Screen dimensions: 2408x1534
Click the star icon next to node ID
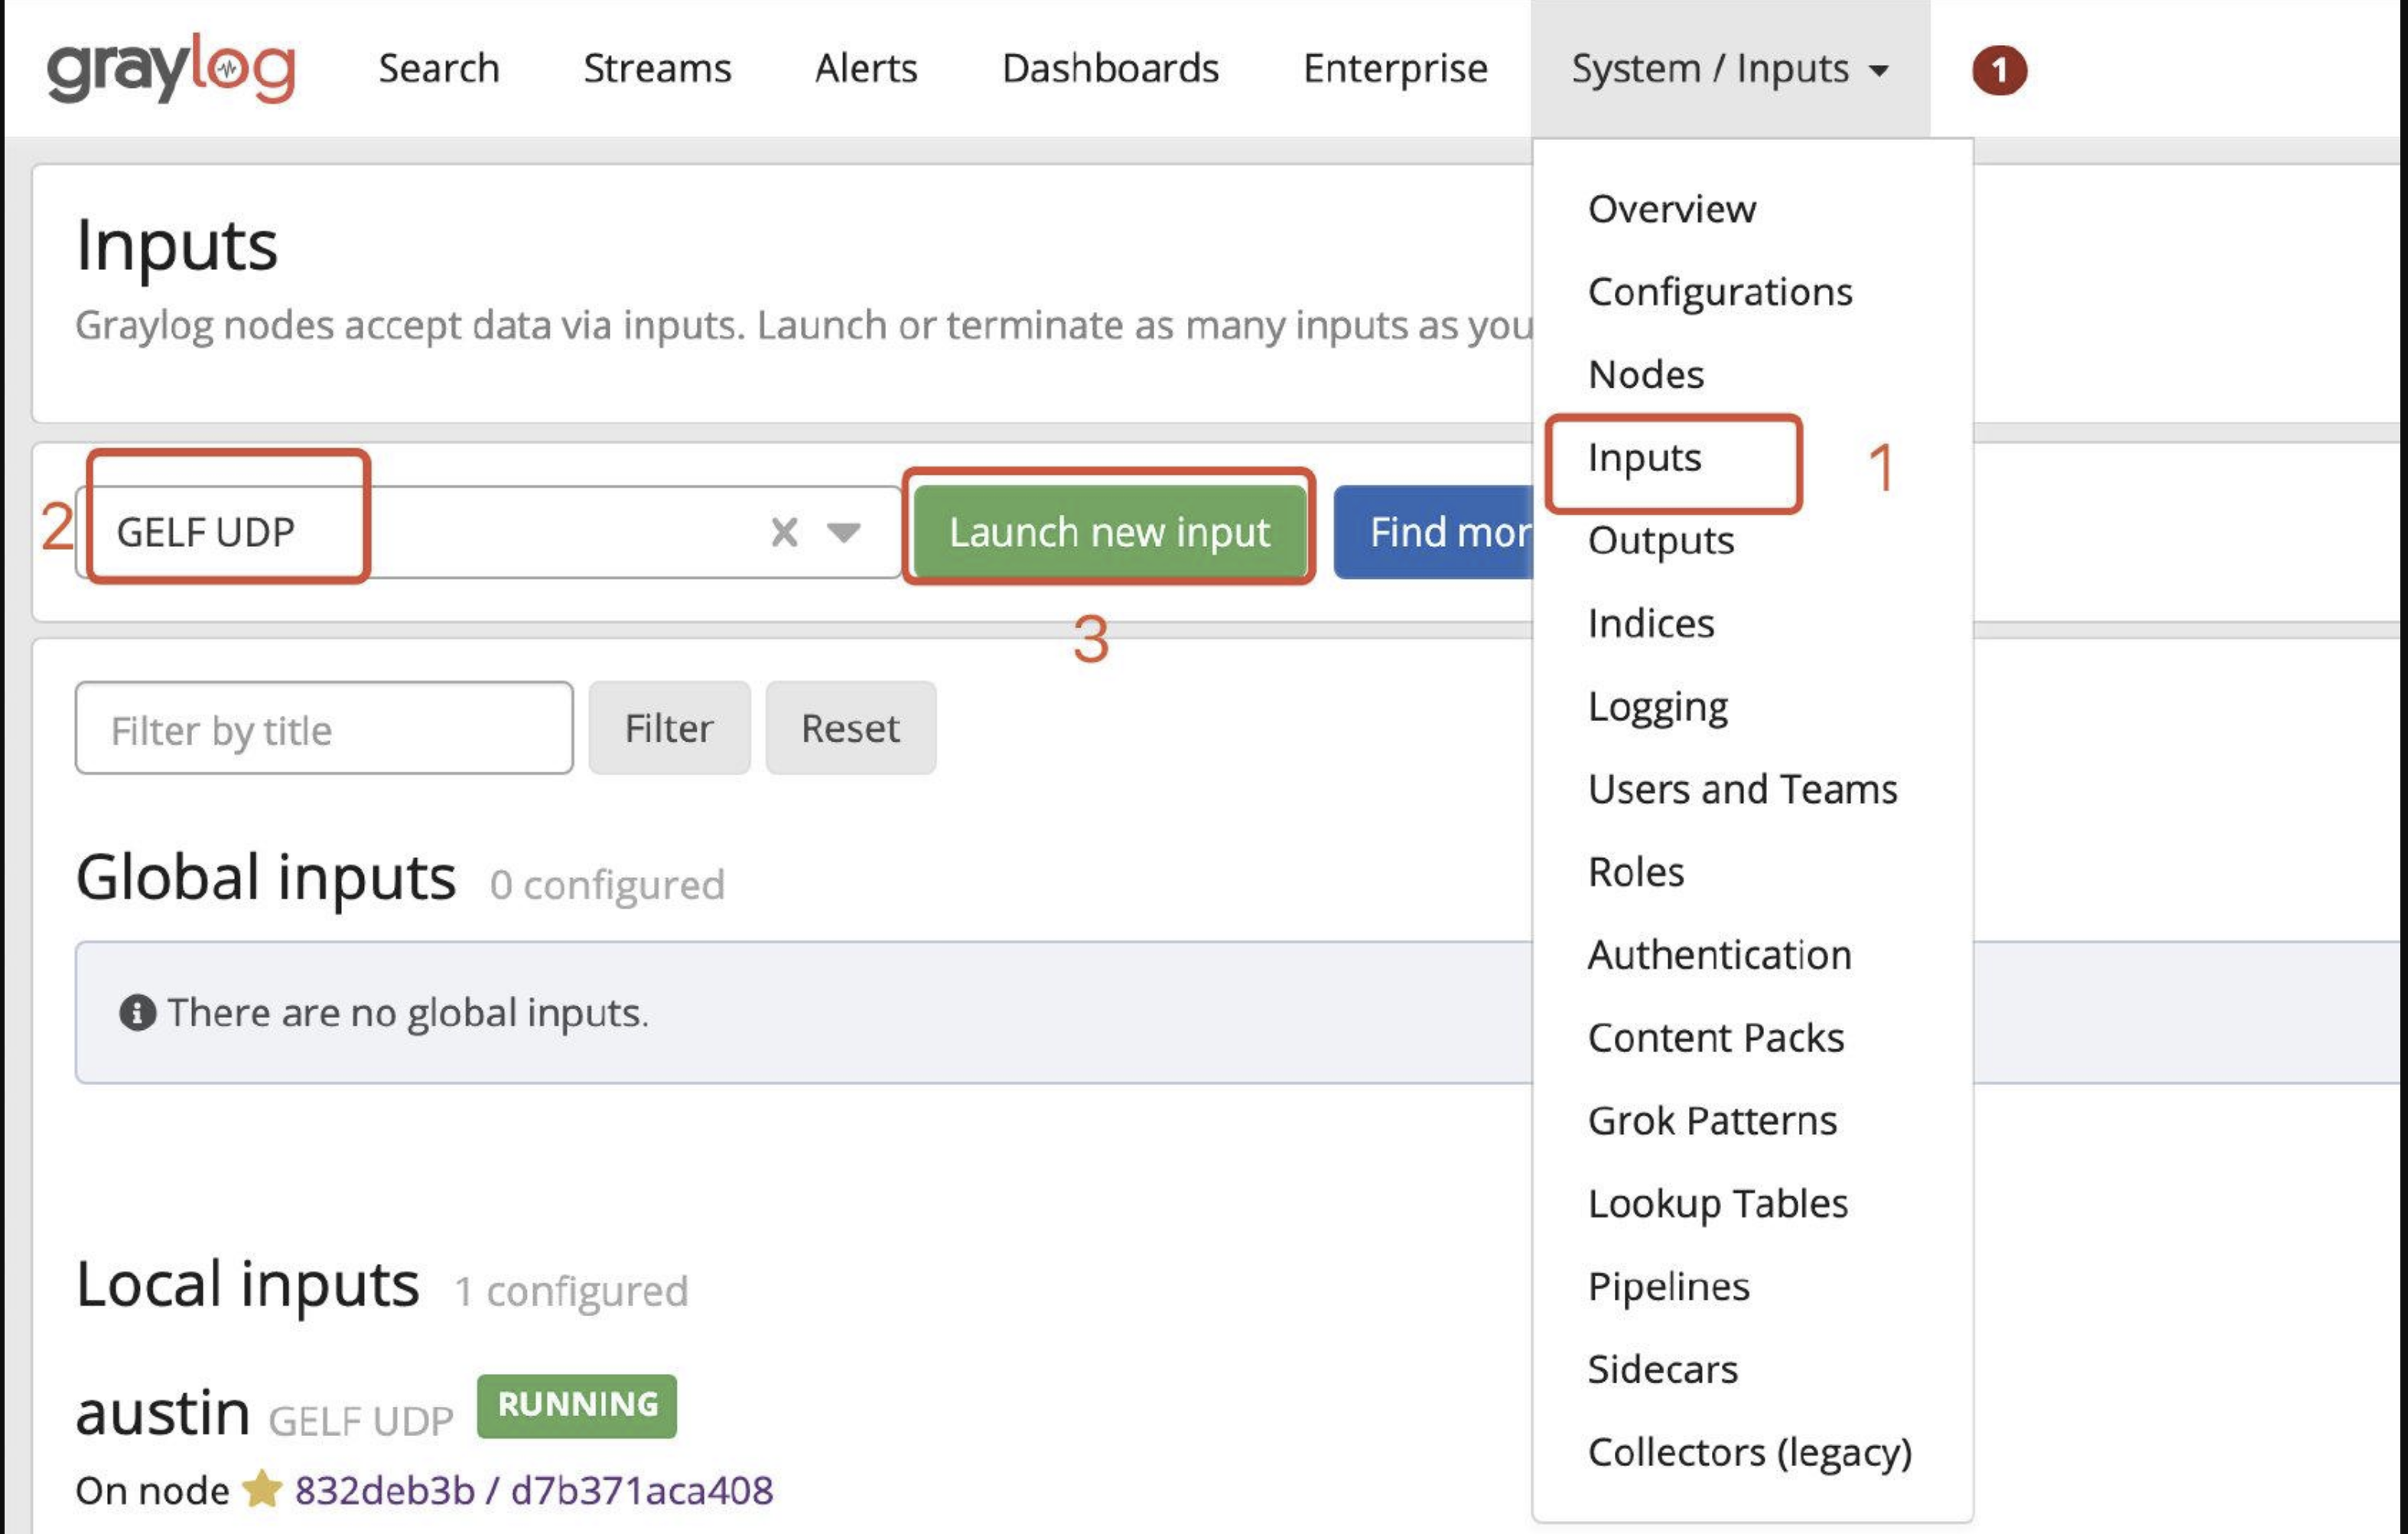pyautogui.click(x=263, y=1489)
